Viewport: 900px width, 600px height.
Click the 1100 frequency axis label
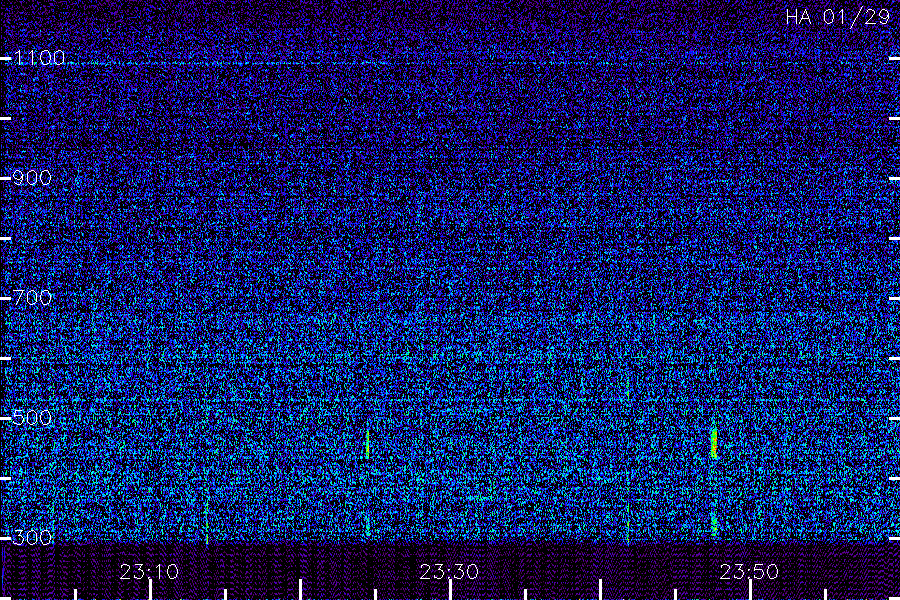coord(39,58)
